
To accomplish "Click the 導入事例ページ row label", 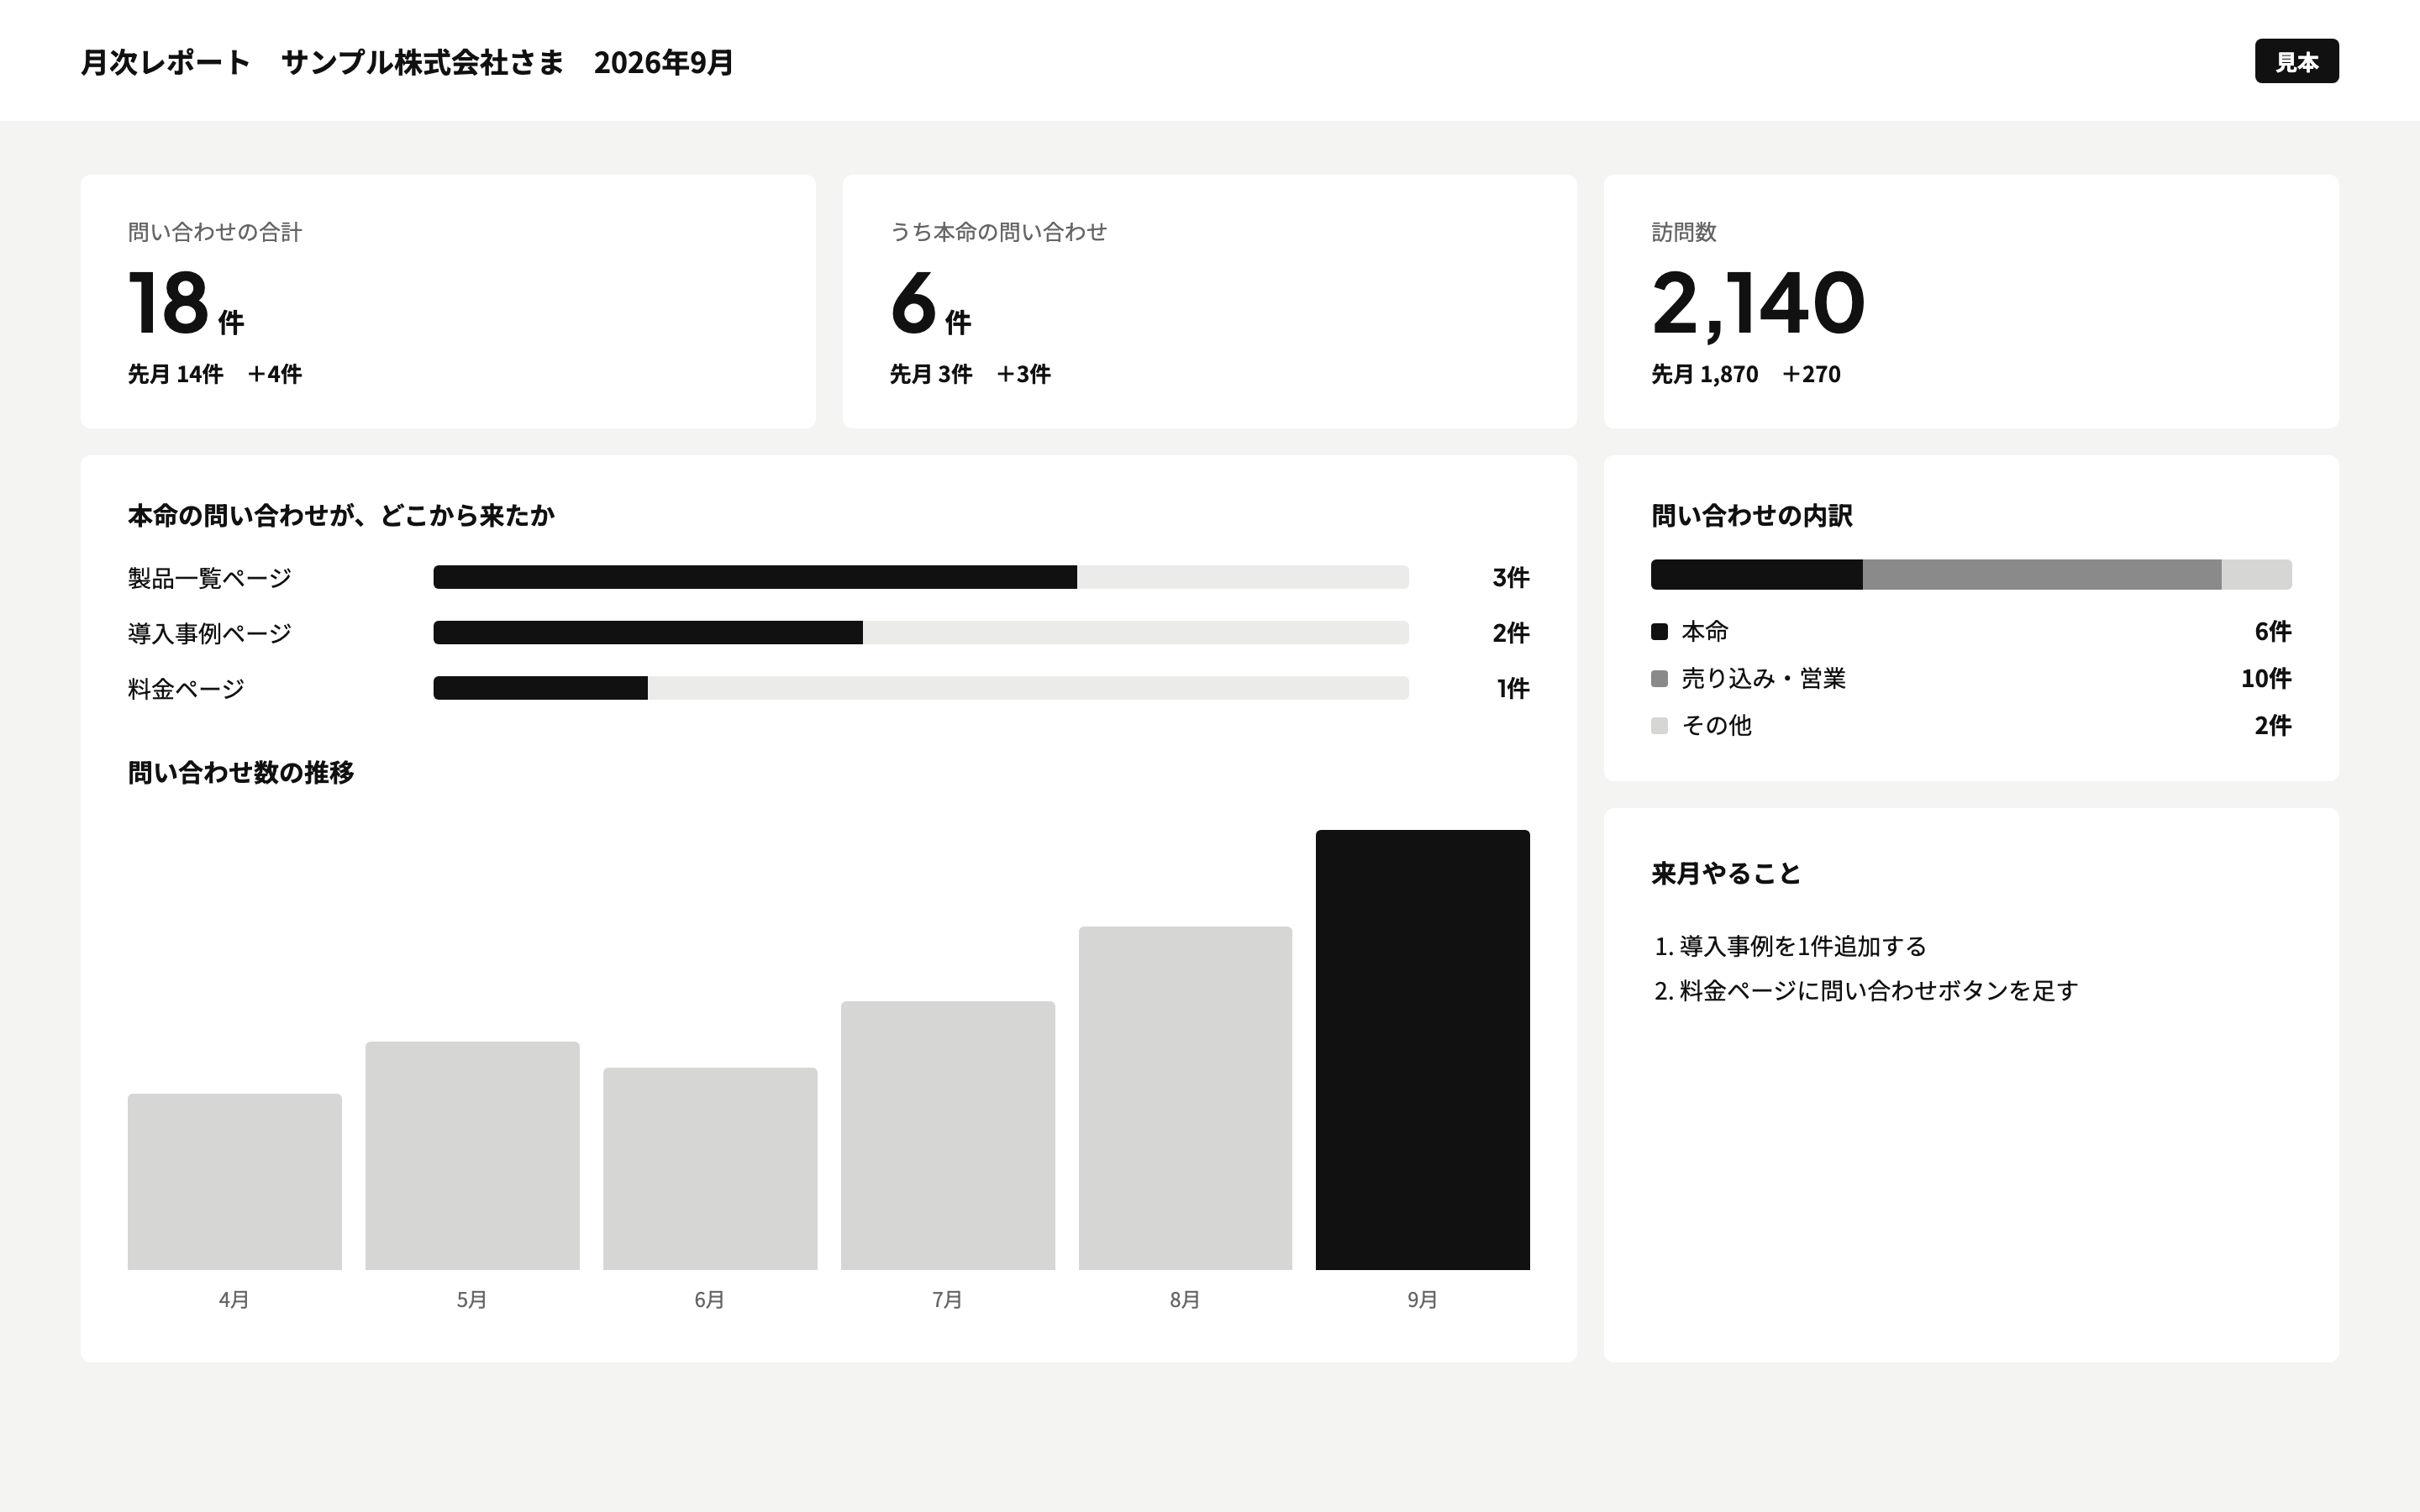I will [x=209, y=633].
